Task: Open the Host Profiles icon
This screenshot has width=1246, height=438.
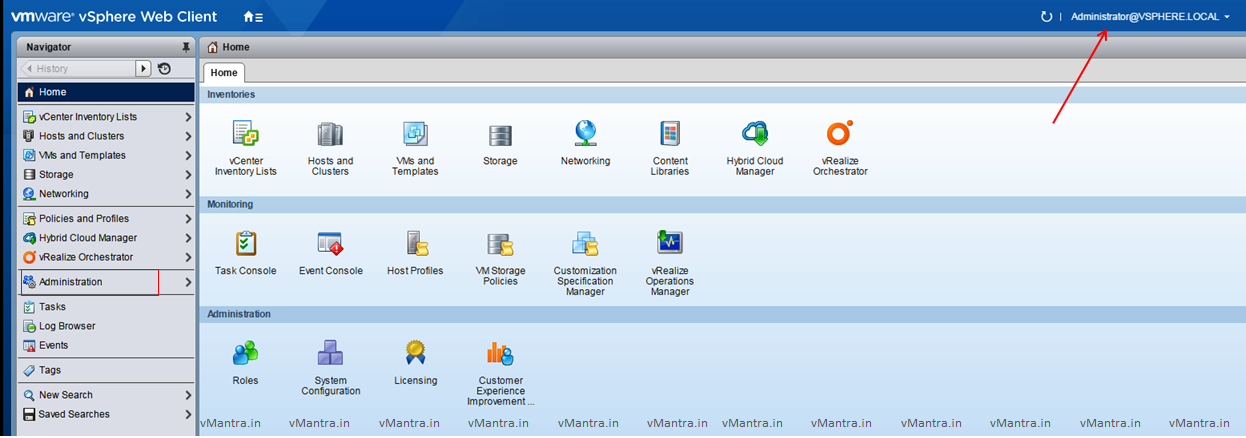Action: (416, 243)
